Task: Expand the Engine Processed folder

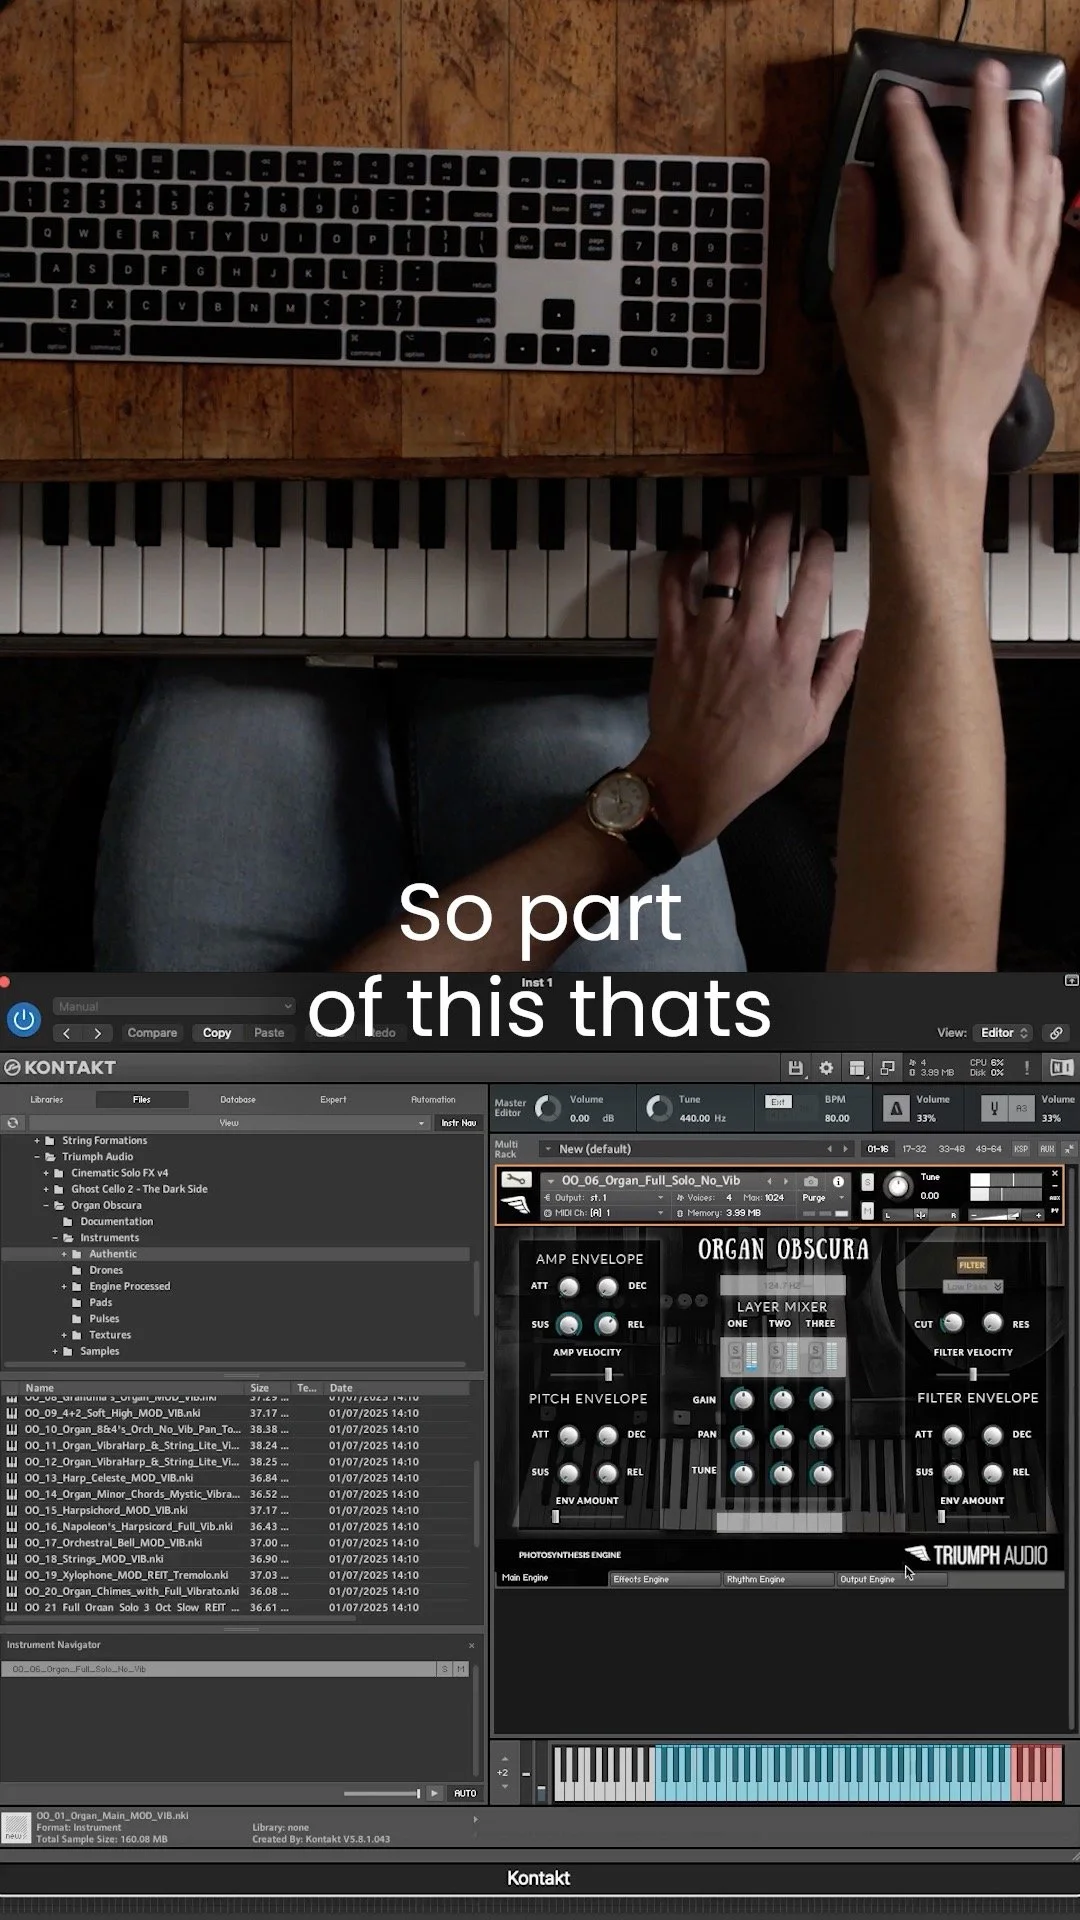Action: click(64, 1286)
